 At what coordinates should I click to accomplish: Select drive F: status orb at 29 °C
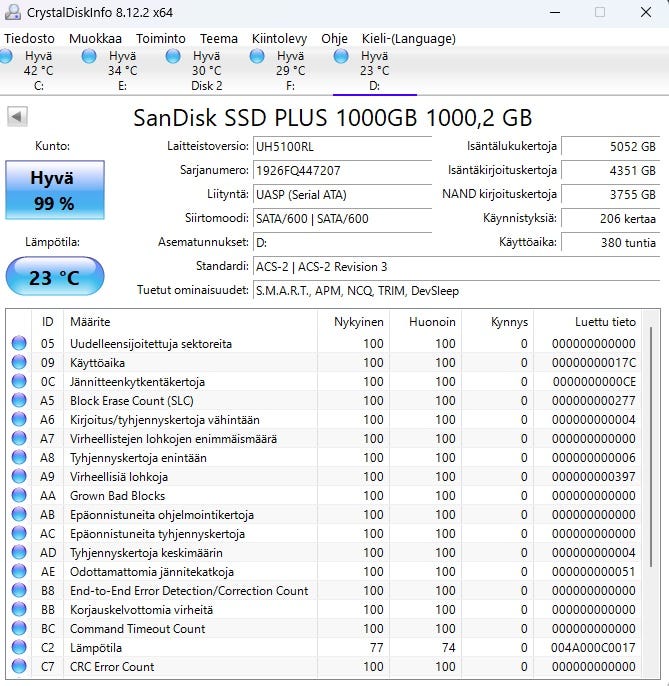[x=258, y=57]
